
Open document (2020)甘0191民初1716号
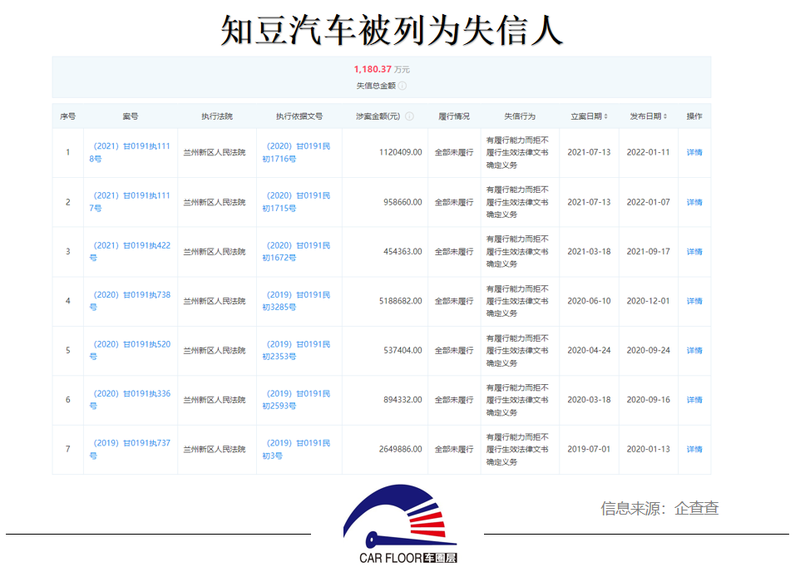tap(296, 152)
